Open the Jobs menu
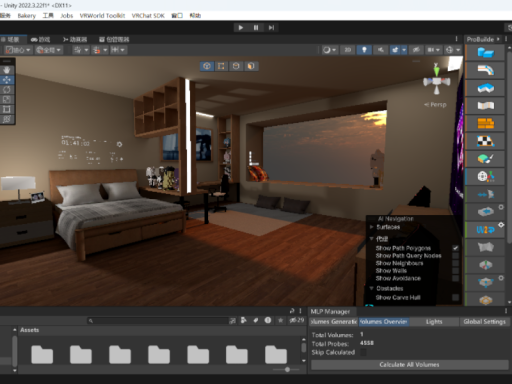512x384 pixels. tap(67, 16)
